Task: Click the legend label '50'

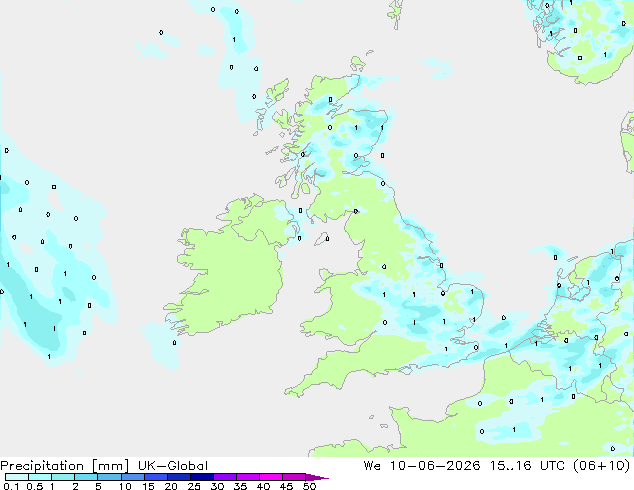Action: click(x=309, y=486)
